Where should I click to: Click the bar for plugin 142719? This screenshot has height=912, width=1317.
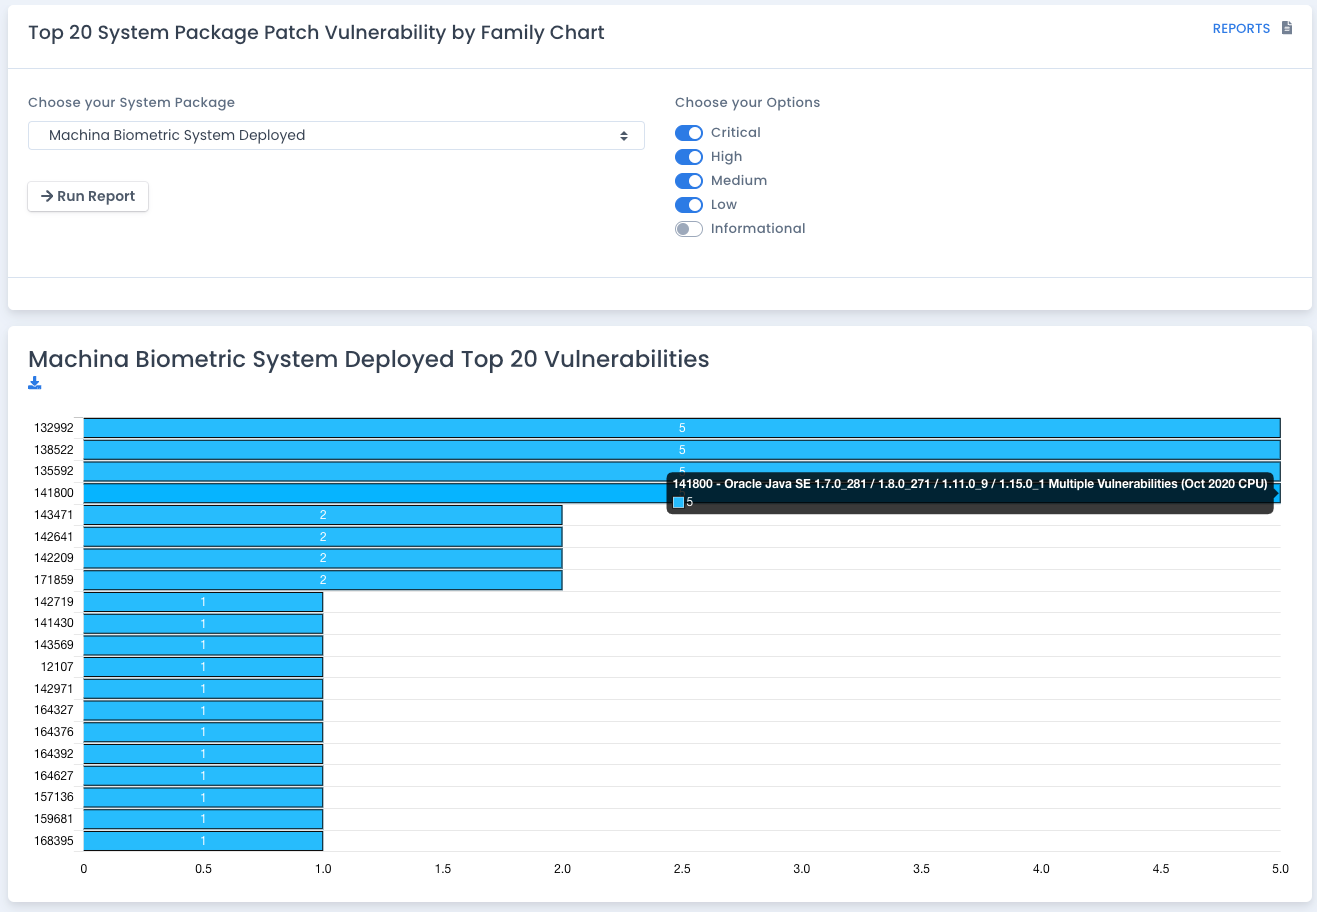pos(203,602)
